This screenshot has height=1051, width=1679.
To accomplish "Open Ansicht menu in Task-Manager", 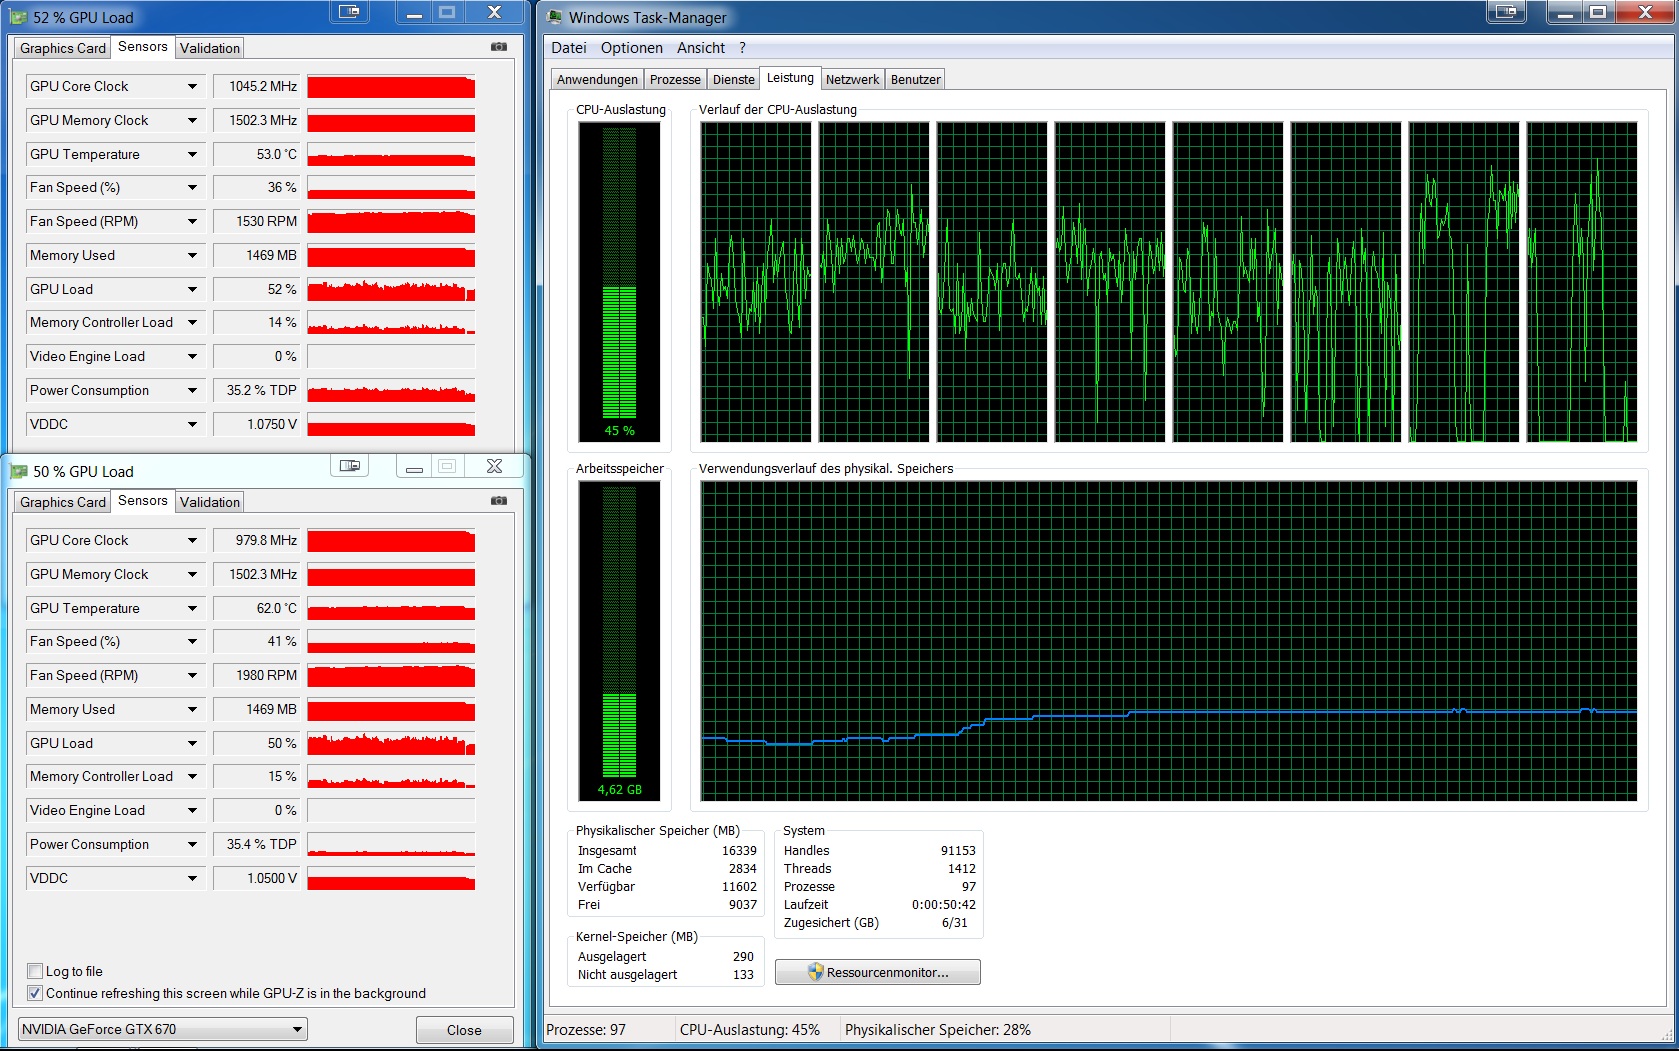I will [x=701, y=48].
